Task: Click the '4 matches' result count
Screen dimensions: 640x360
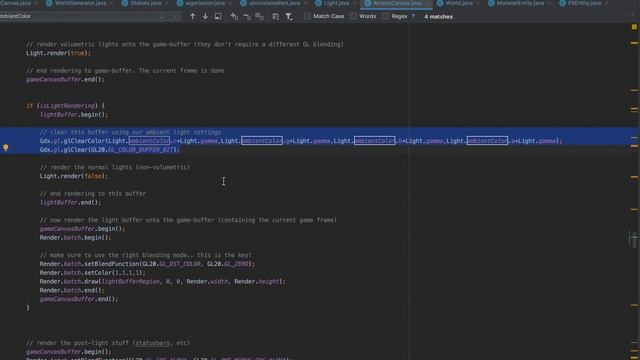Action: tap(438, 17)
